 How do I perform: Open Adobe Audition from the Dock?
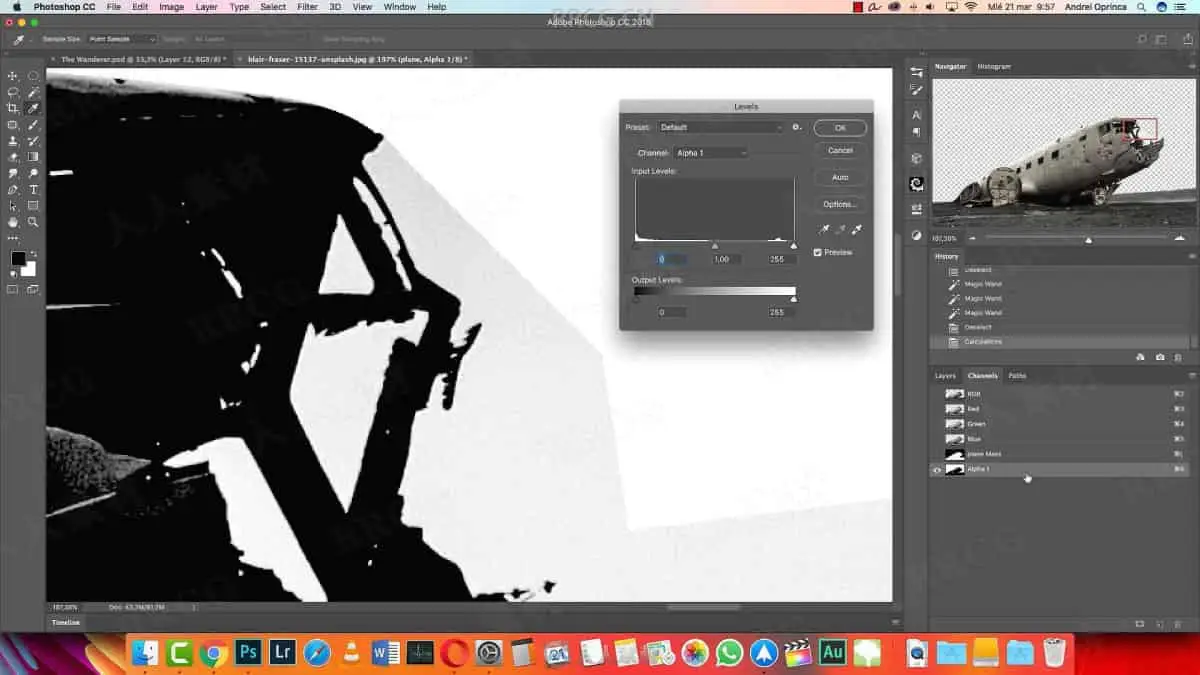click(x=832, y=653)
